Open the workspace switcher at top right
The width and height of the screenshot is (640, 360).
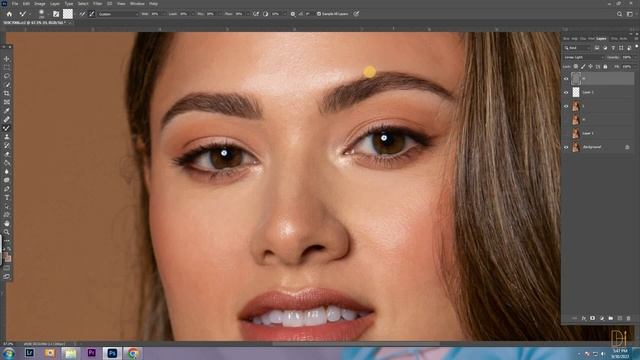(x=630, y=14)
